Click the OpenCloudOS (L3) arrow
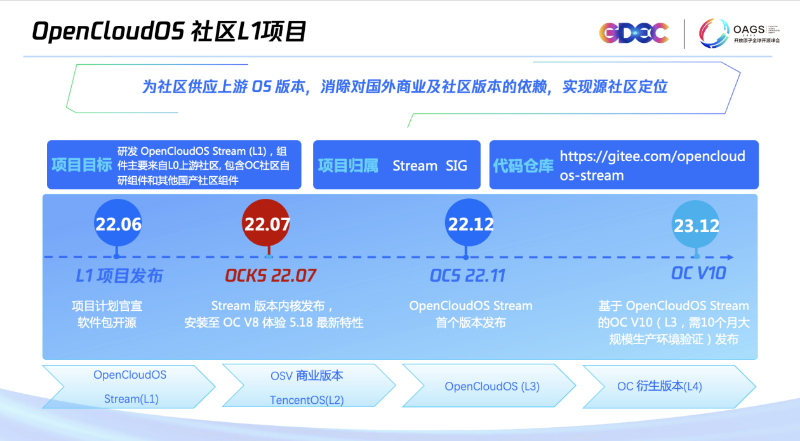Image resolution: width=800 pixels, height=441 pixels. pyautogui.click(x=492, y=386)
